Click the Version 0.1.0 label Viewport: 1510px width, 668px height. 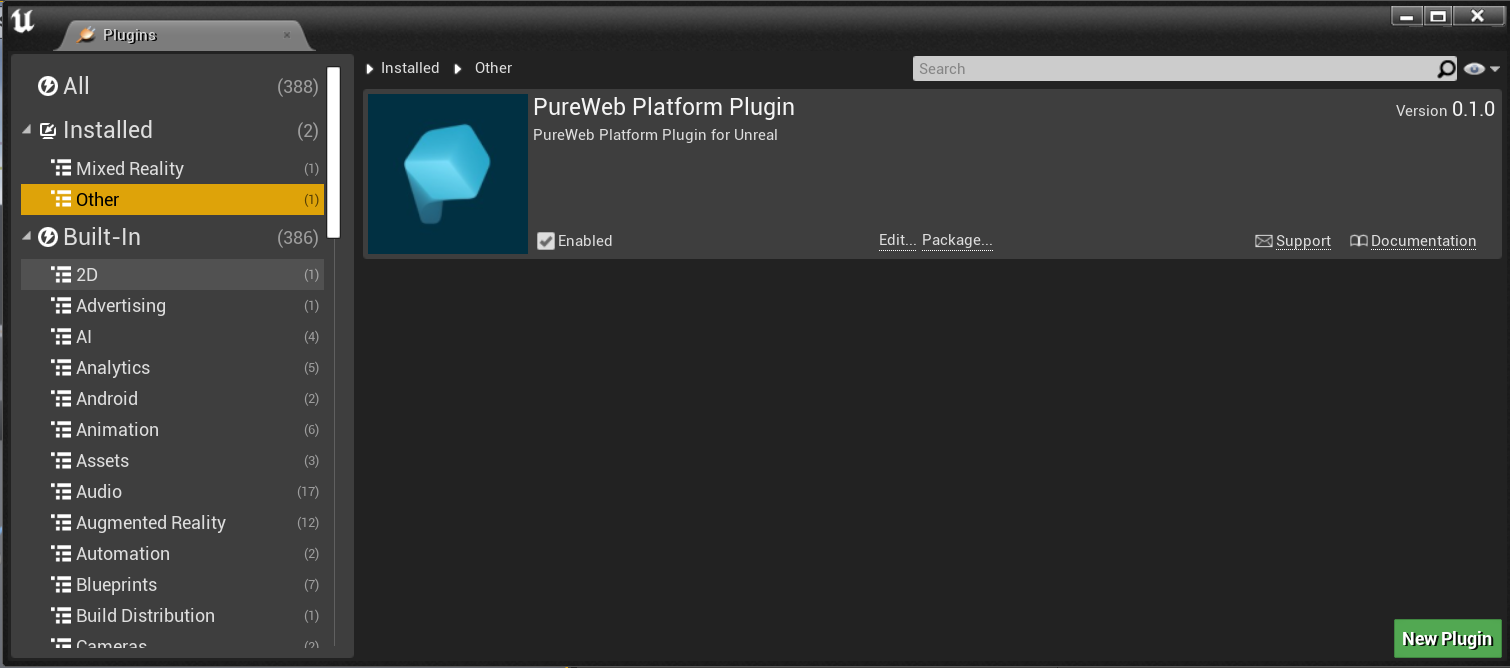click(1445, 110)
